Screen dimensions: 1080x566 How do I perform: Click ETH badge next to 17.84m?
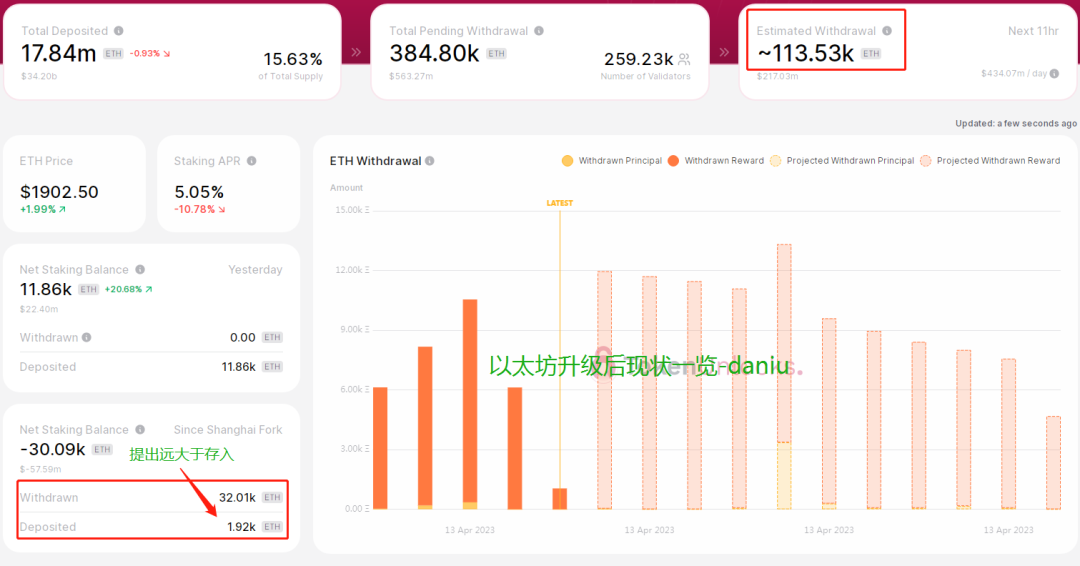(x=113, y=54)
